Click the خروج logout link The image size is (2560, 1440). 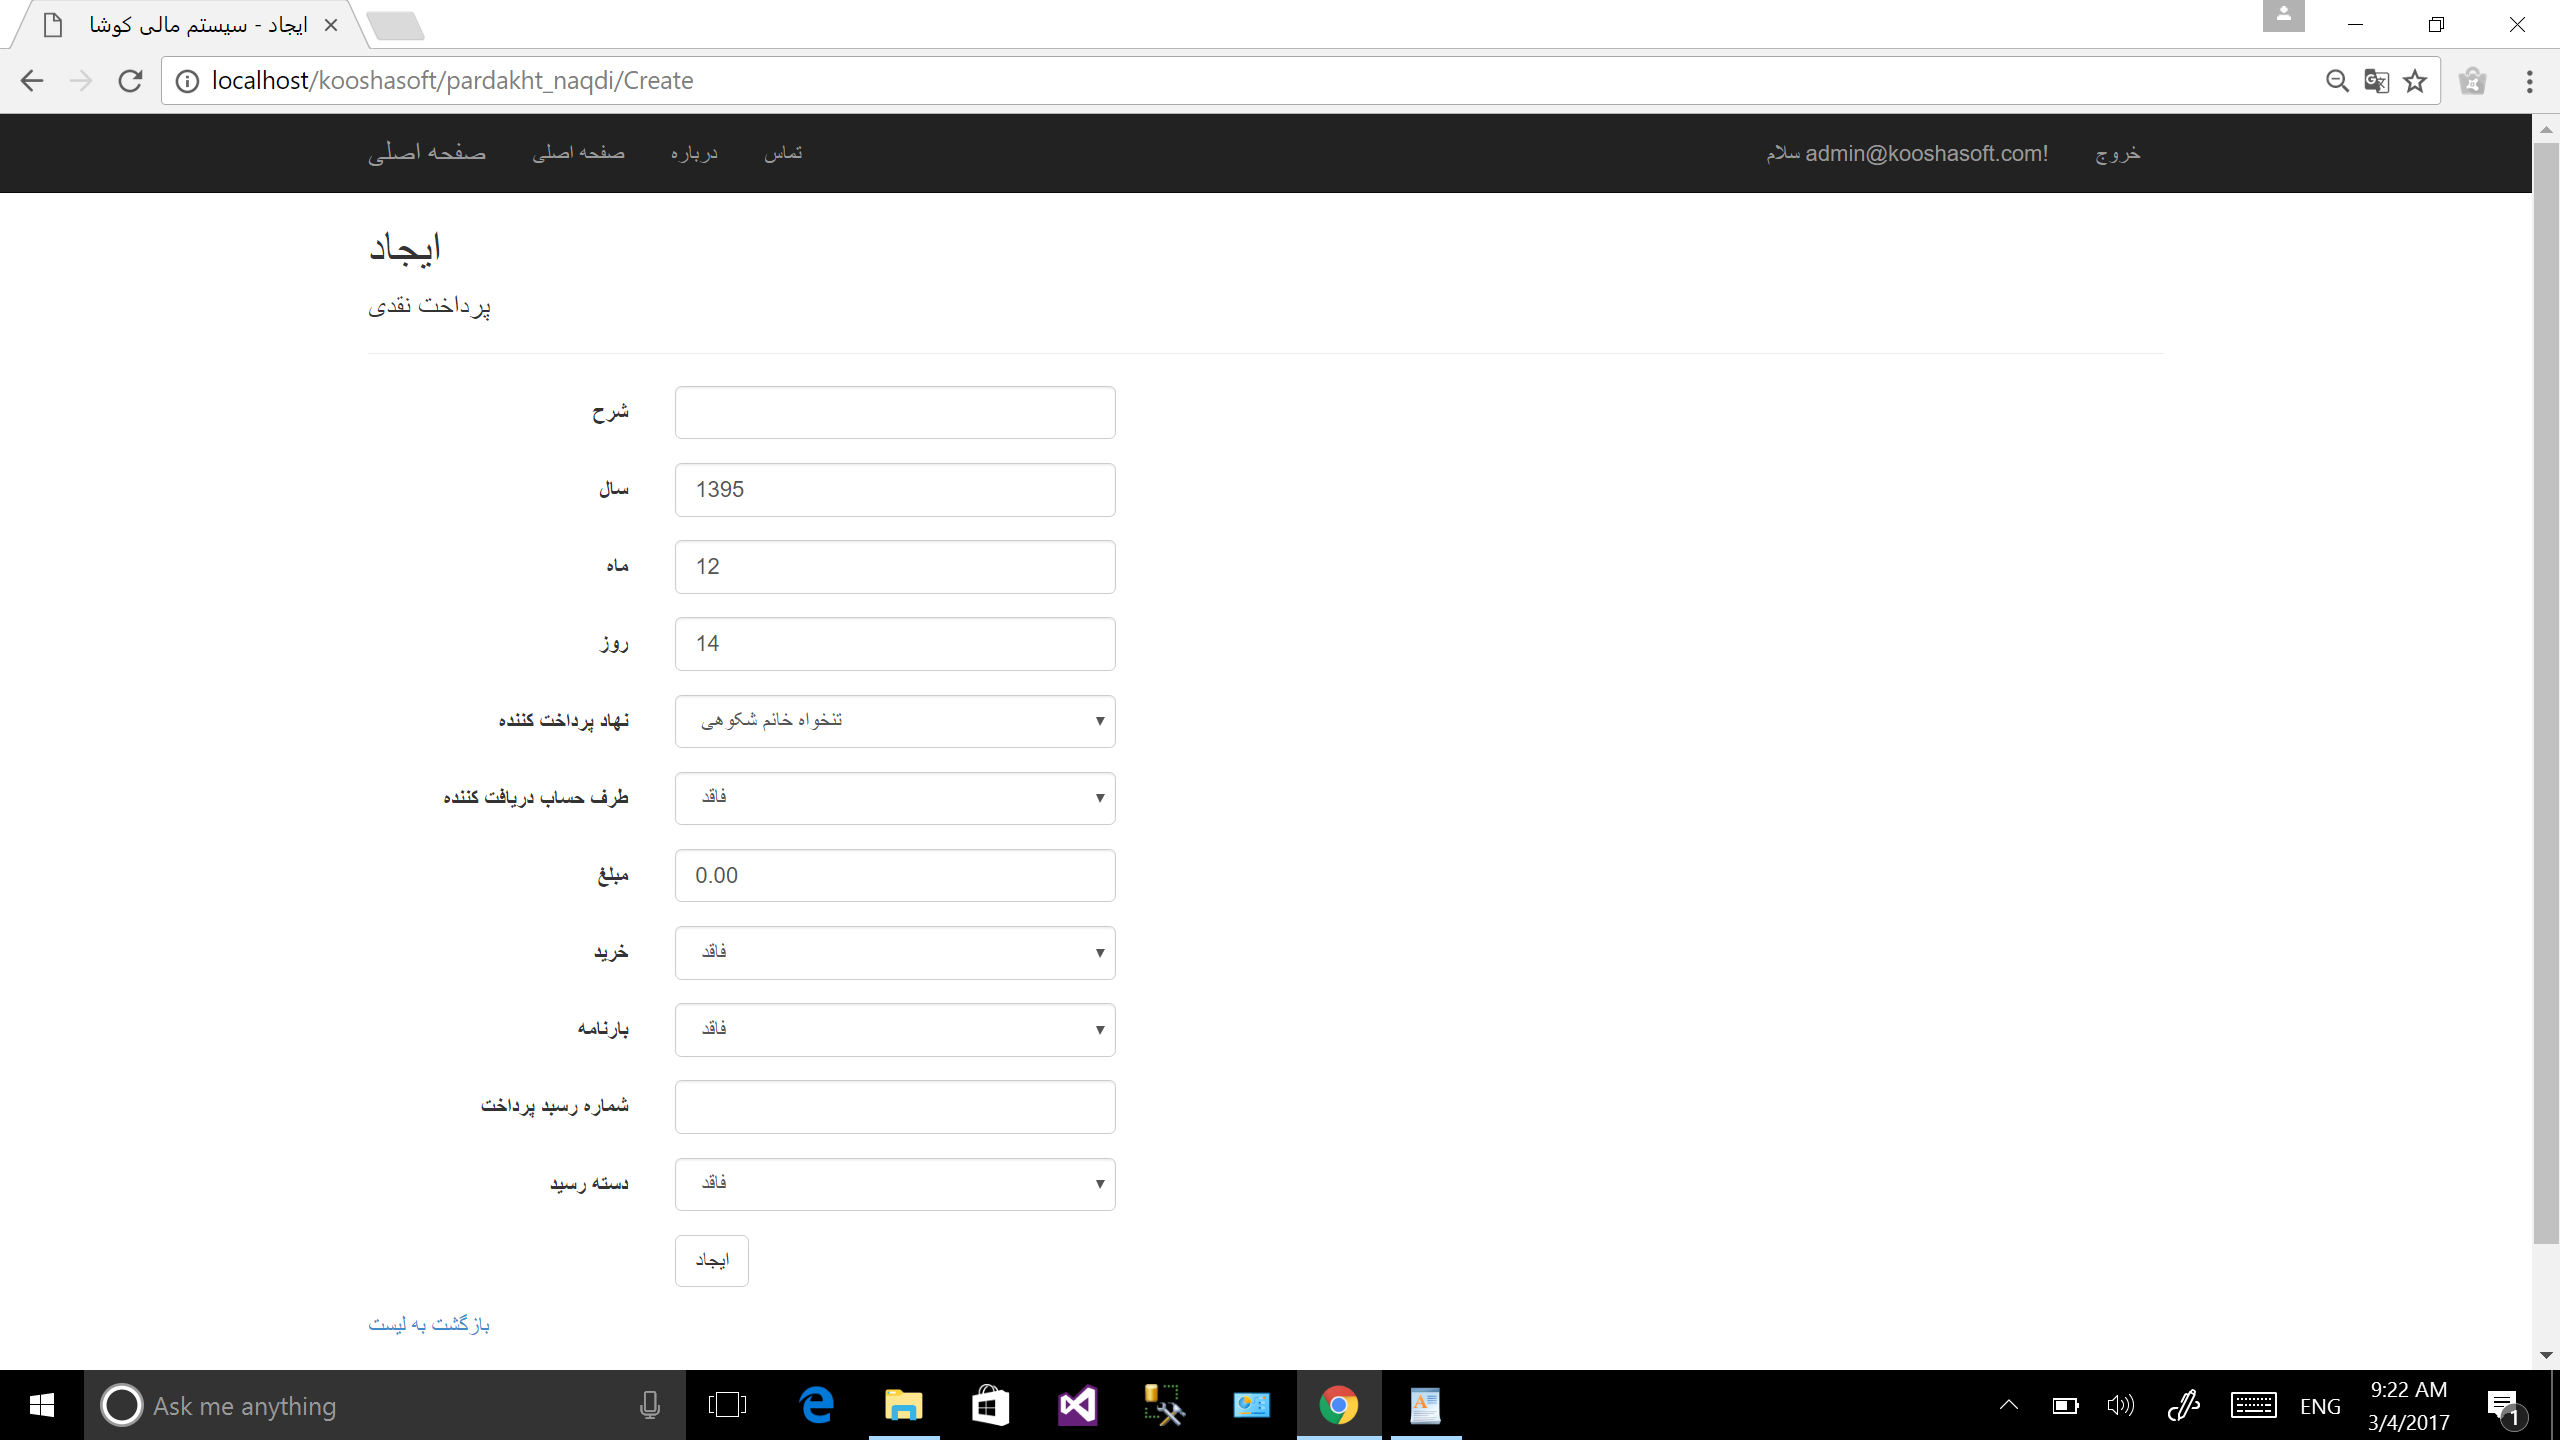pos(2117,153)
